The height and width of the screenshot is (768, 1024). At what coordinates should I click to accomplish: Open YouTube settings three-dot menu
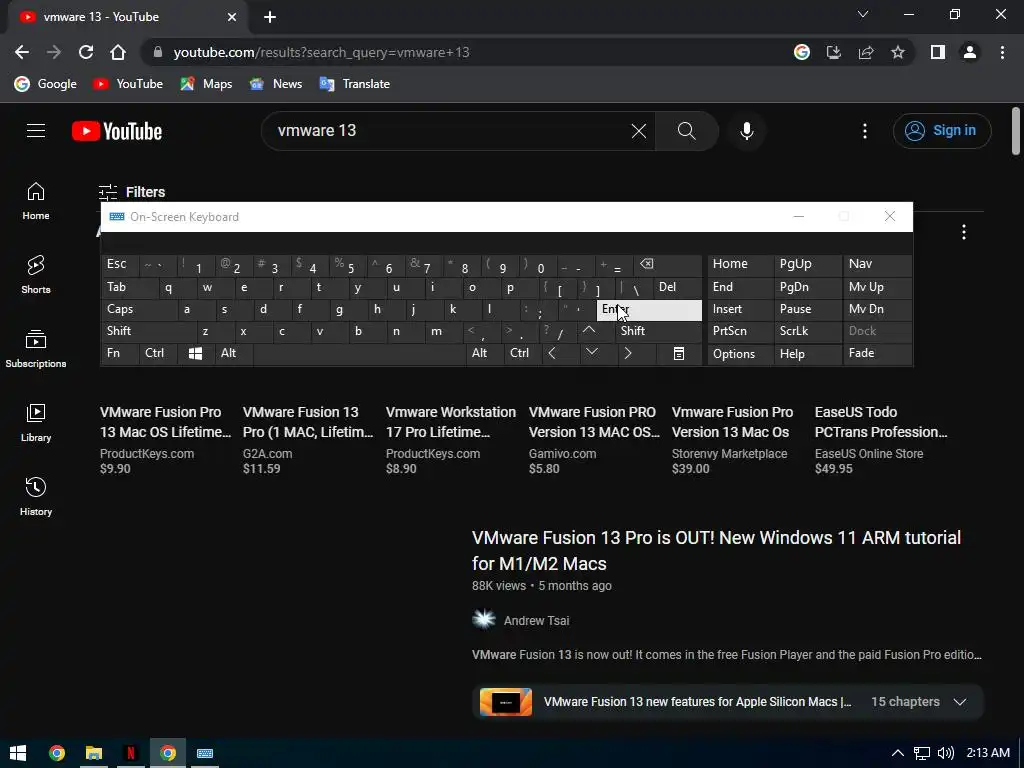pos(865,131)
